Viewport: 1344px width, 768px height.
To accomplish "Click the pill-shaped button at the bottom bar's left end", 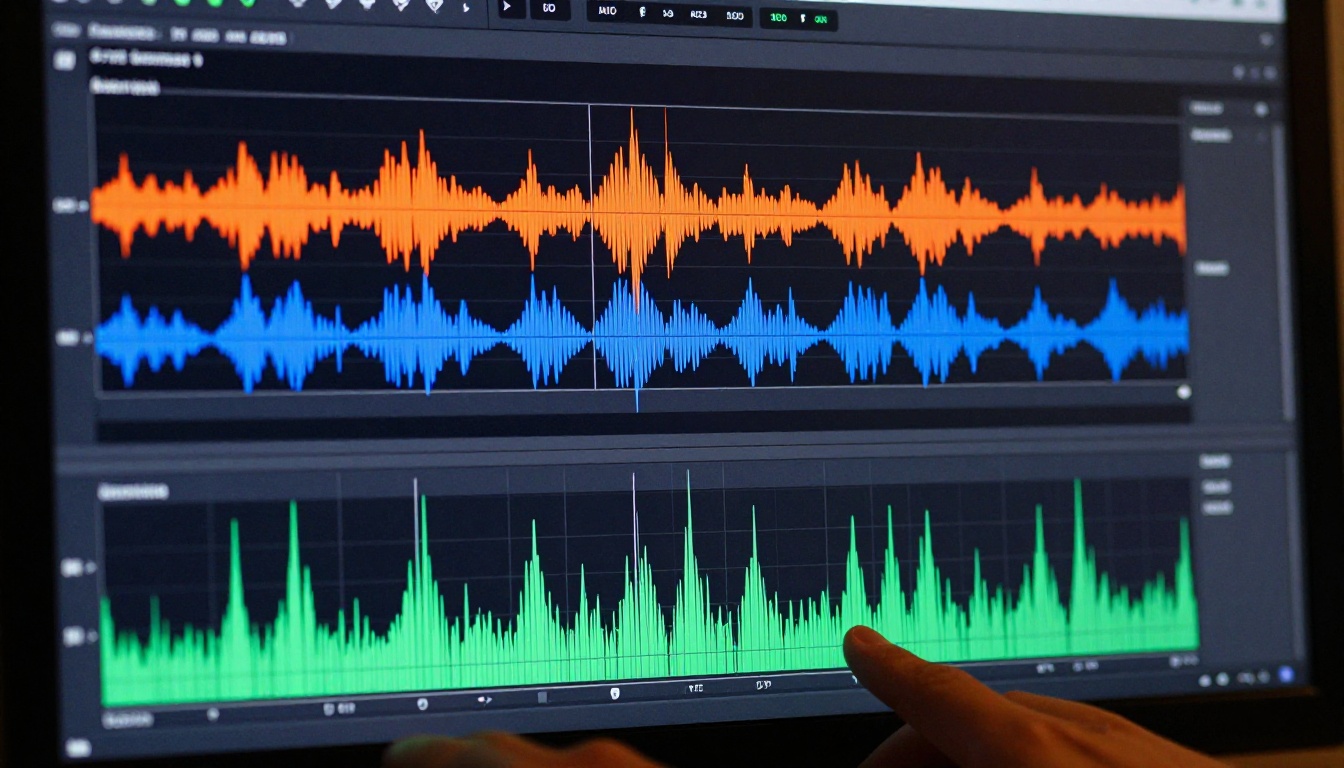I will point(128,718).
